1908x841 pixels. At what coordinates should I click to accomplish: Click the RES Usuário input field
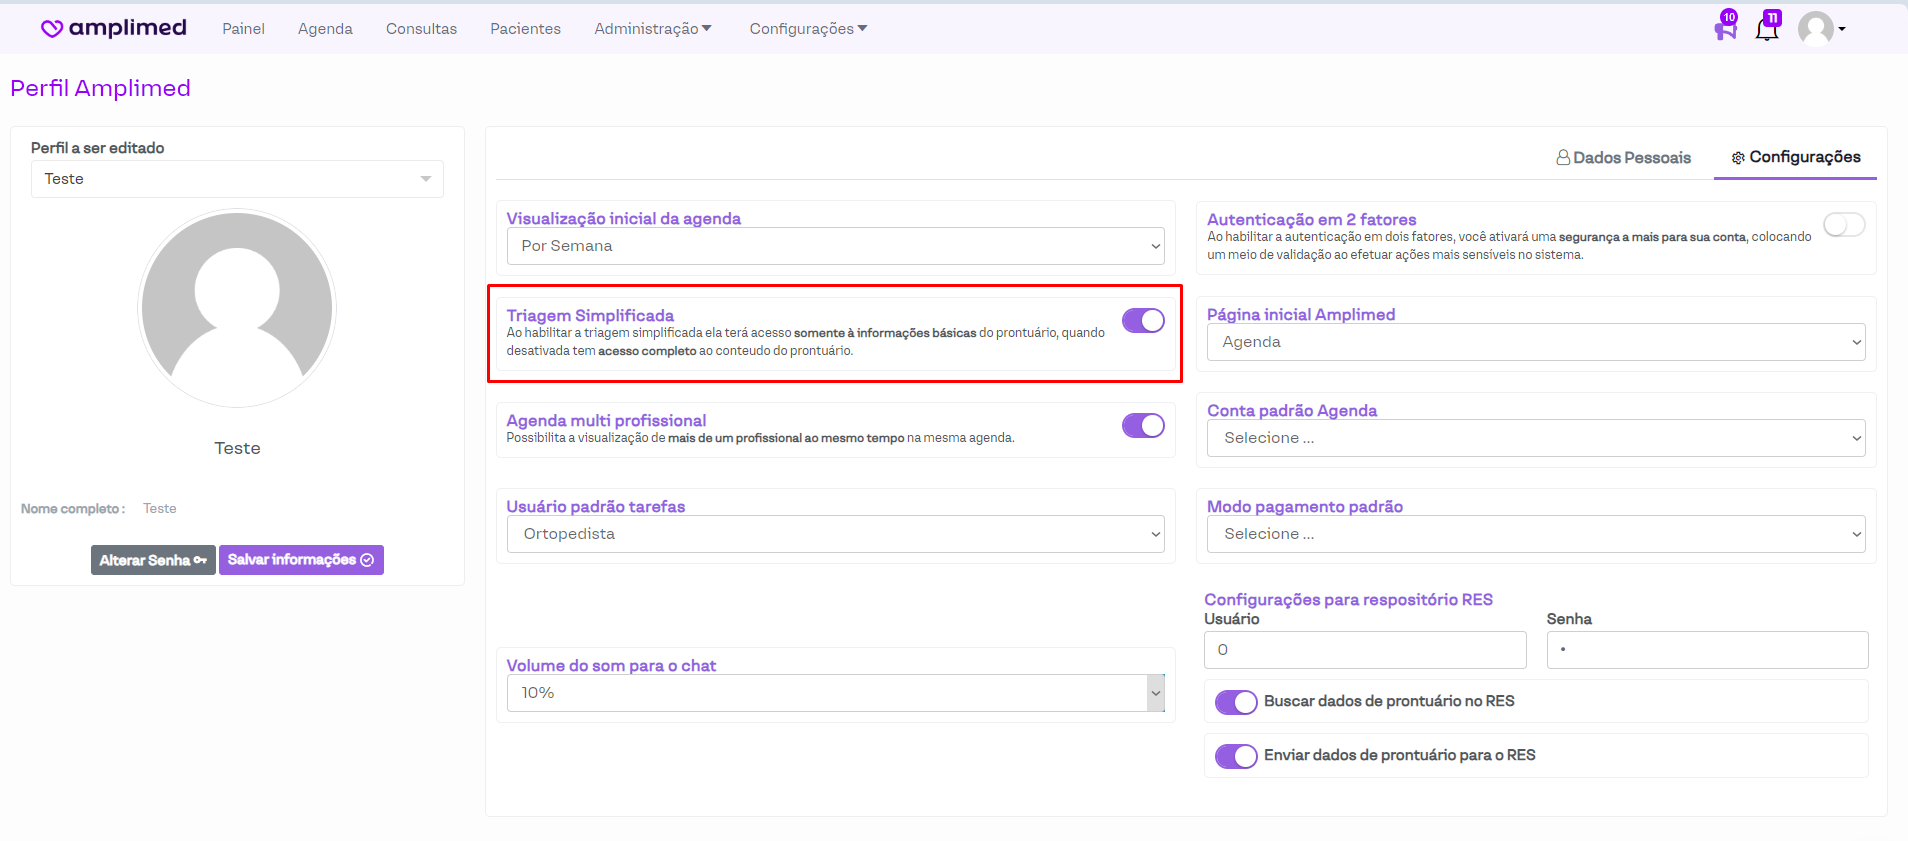tap(1365, 650)
